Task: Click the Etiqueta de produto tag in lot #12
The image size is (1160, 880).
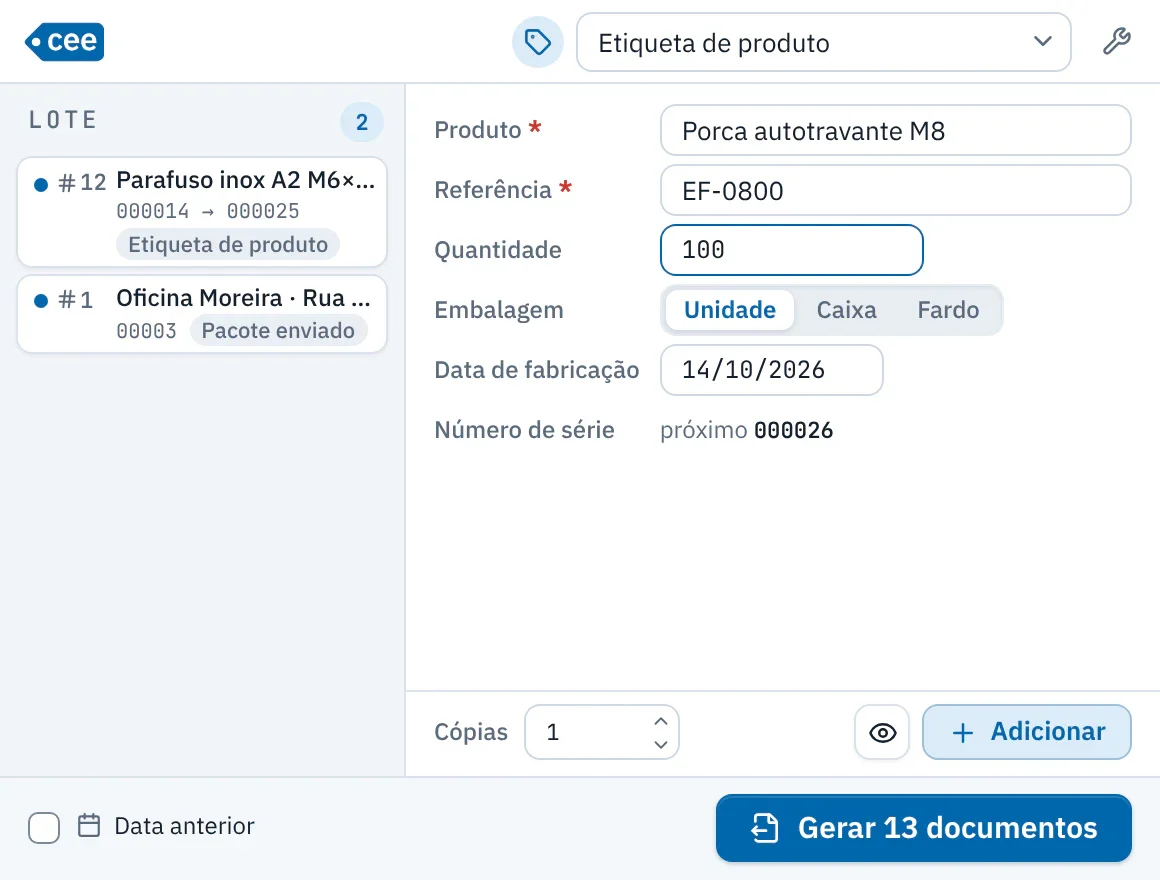Action: pos(228,244)
